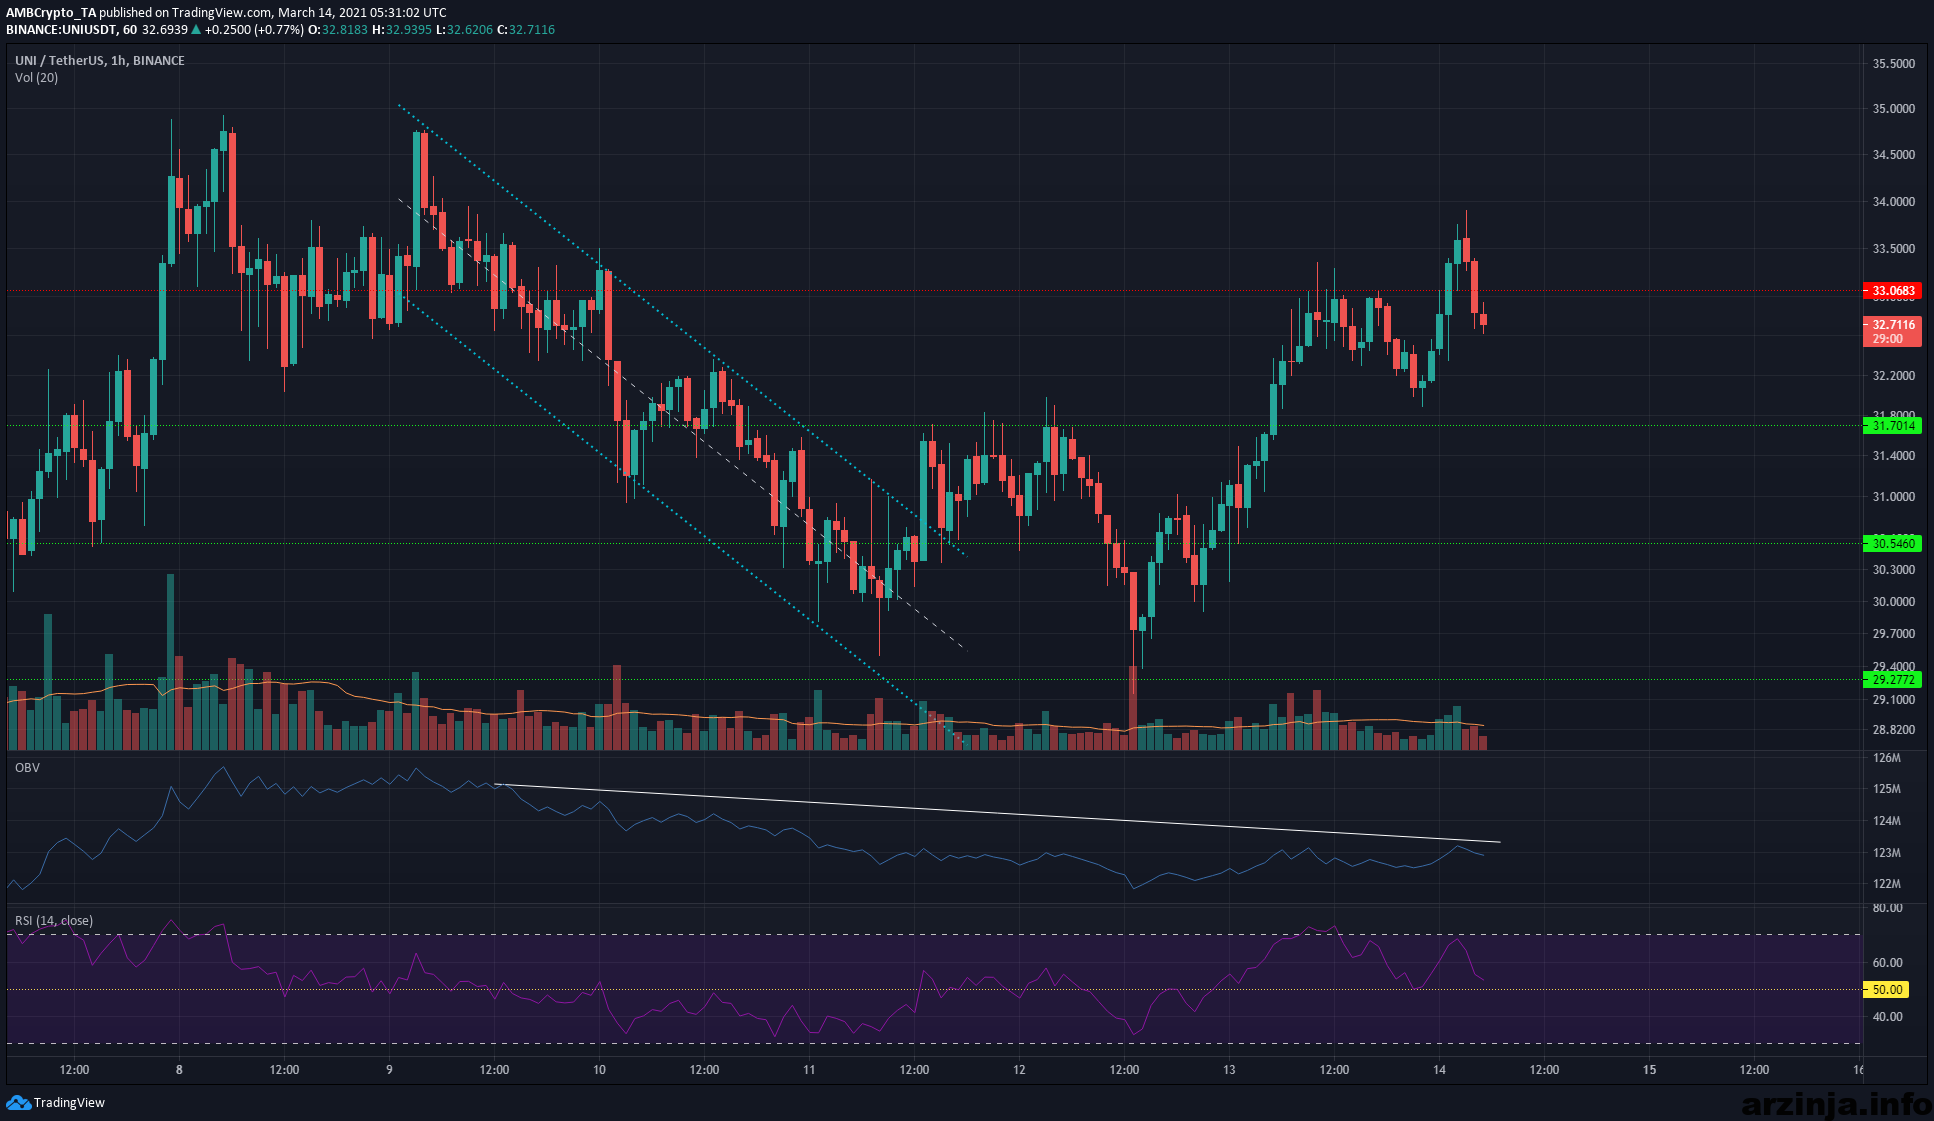Click the 60.00 RSI axis value
This screenshot has width=1934, height=1121.
[x=1887, y=962]
